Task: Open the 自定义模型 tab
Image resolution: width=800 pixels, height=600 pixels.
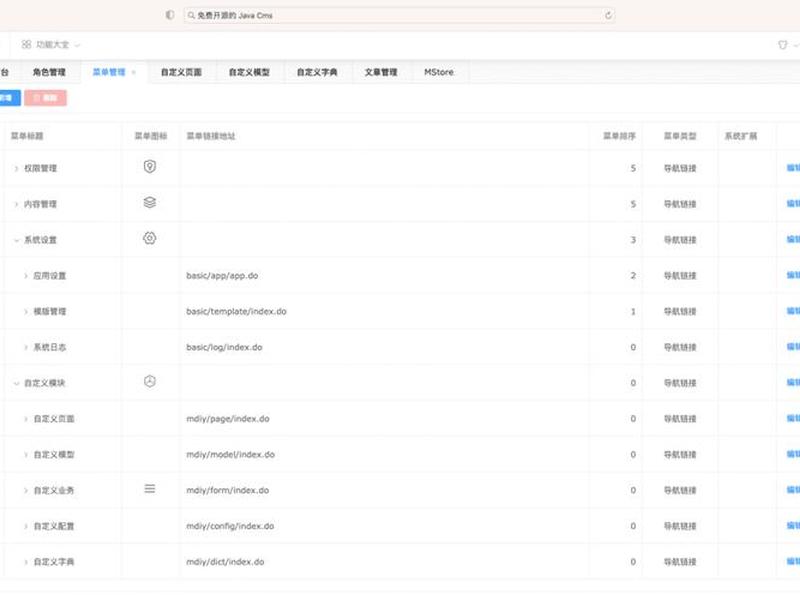Action: (x=249, y=72)
